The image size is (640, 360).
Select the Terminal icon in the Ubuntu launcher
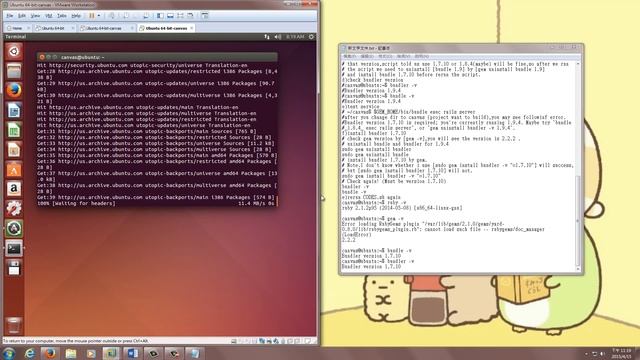point(14,248)
